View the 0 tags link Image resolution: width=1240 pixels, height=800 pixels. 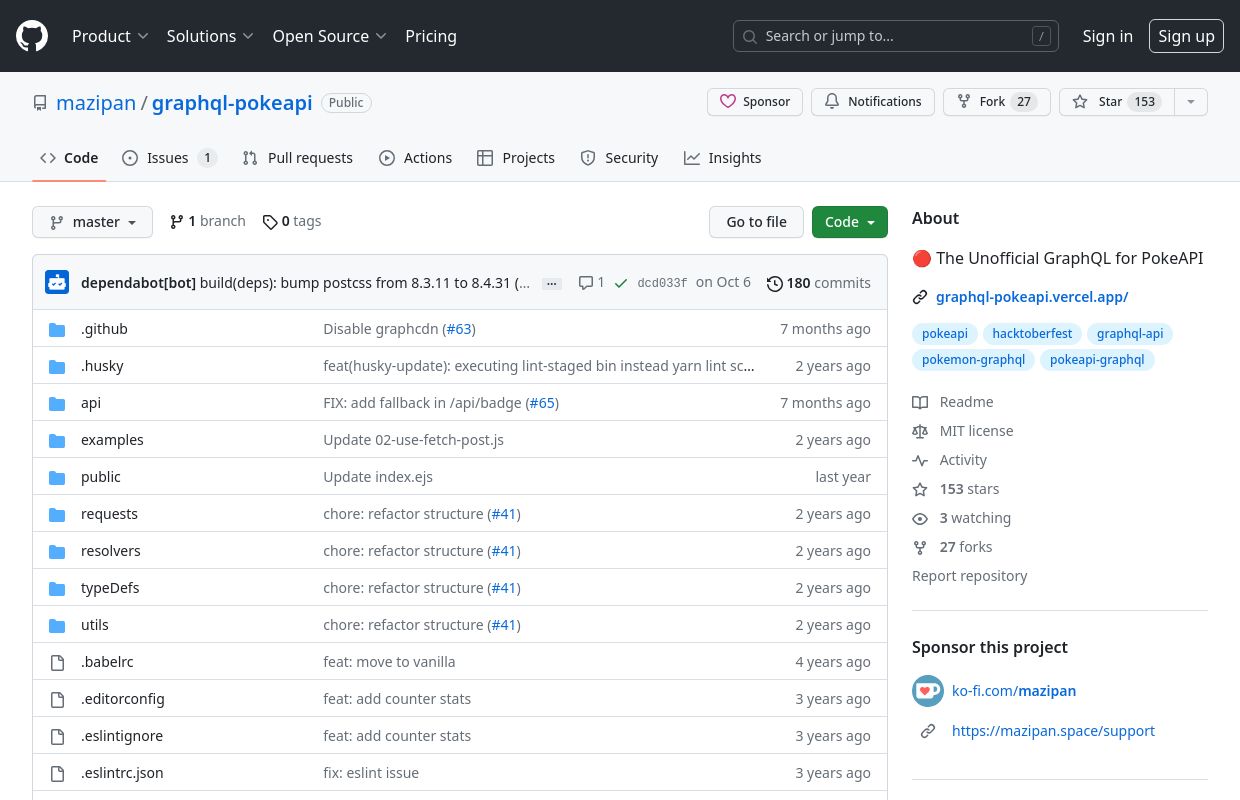point(292,221)
